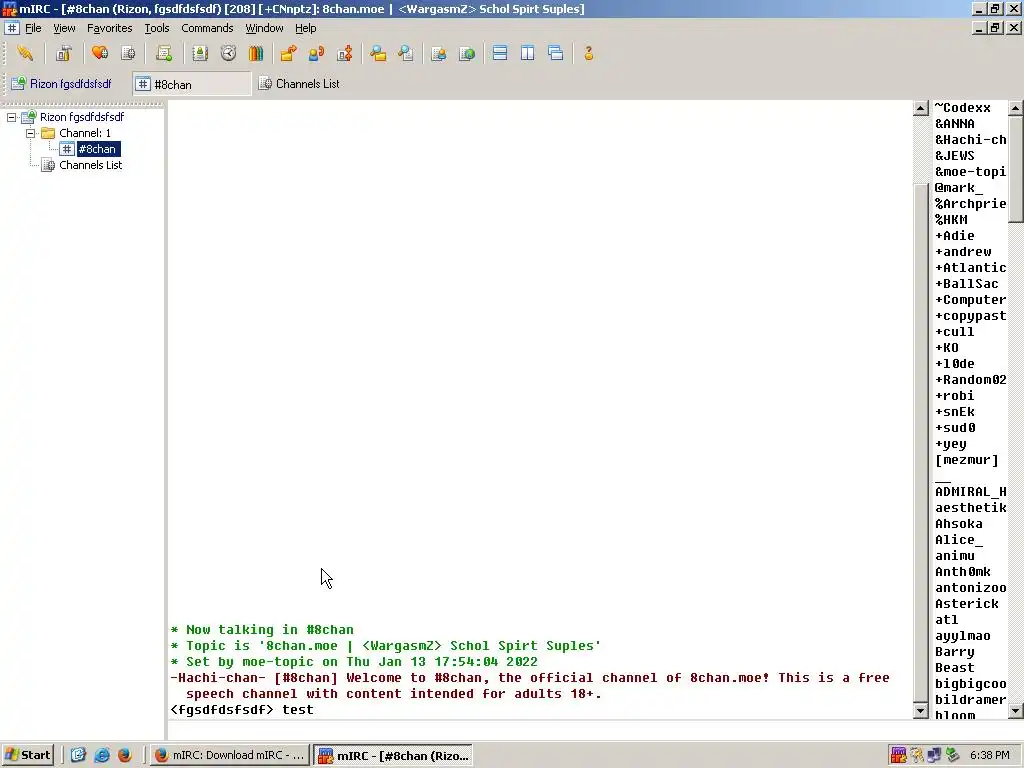The width and height of the screenshot is (1024, 768).
Task: Open the Favorites heart toolbar icon
Action: [100, 54]
